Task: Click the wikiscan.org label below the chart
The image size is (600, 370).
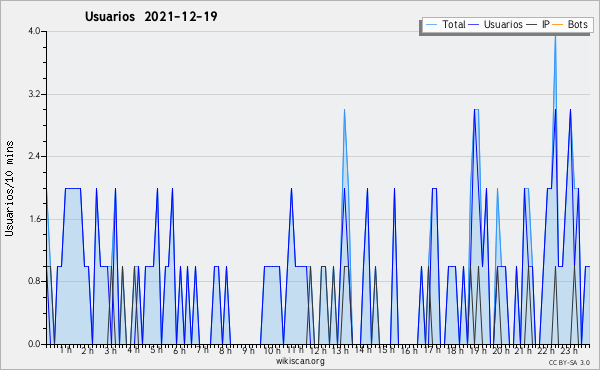Action: pos(300,361)
